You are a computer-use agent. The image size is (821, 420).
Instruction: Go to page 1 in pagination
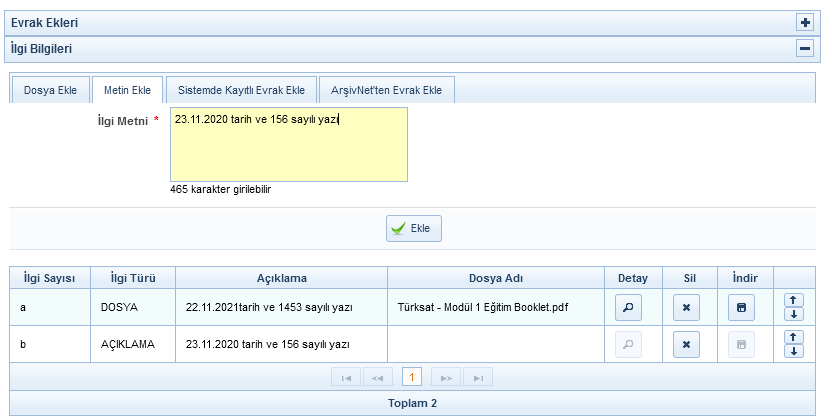[411, 377]
